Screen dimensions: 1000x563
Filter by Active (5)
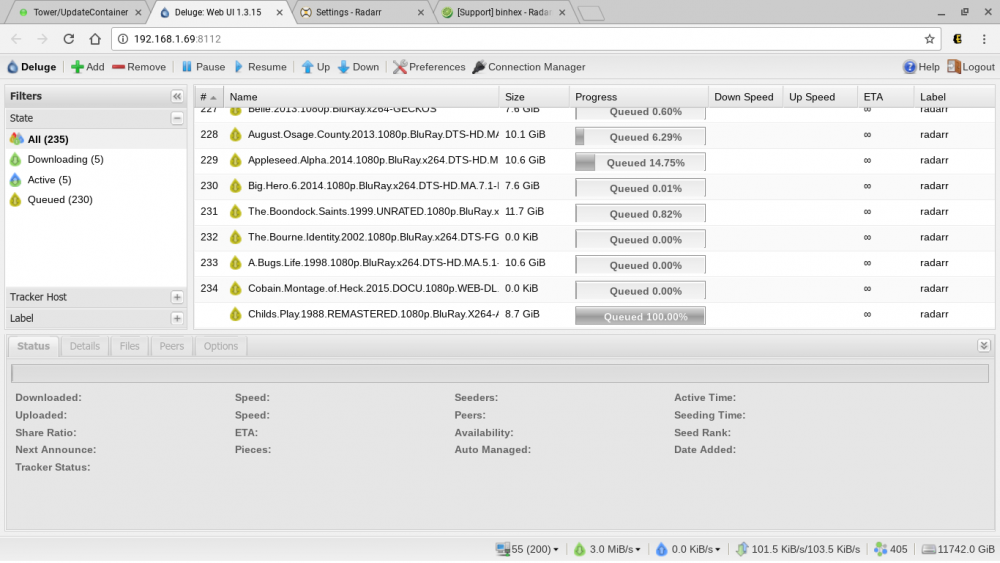(x=96, y=180)
